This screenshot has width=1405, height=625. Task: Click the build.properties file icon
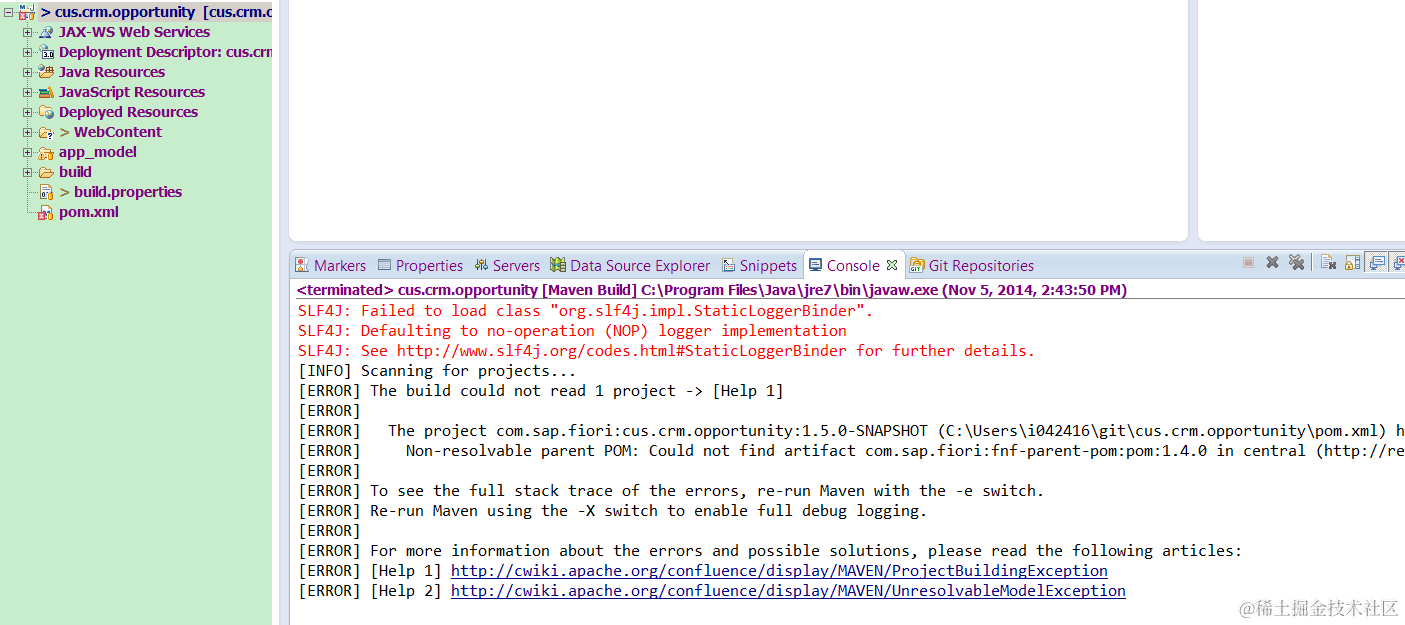click(46, 192)
